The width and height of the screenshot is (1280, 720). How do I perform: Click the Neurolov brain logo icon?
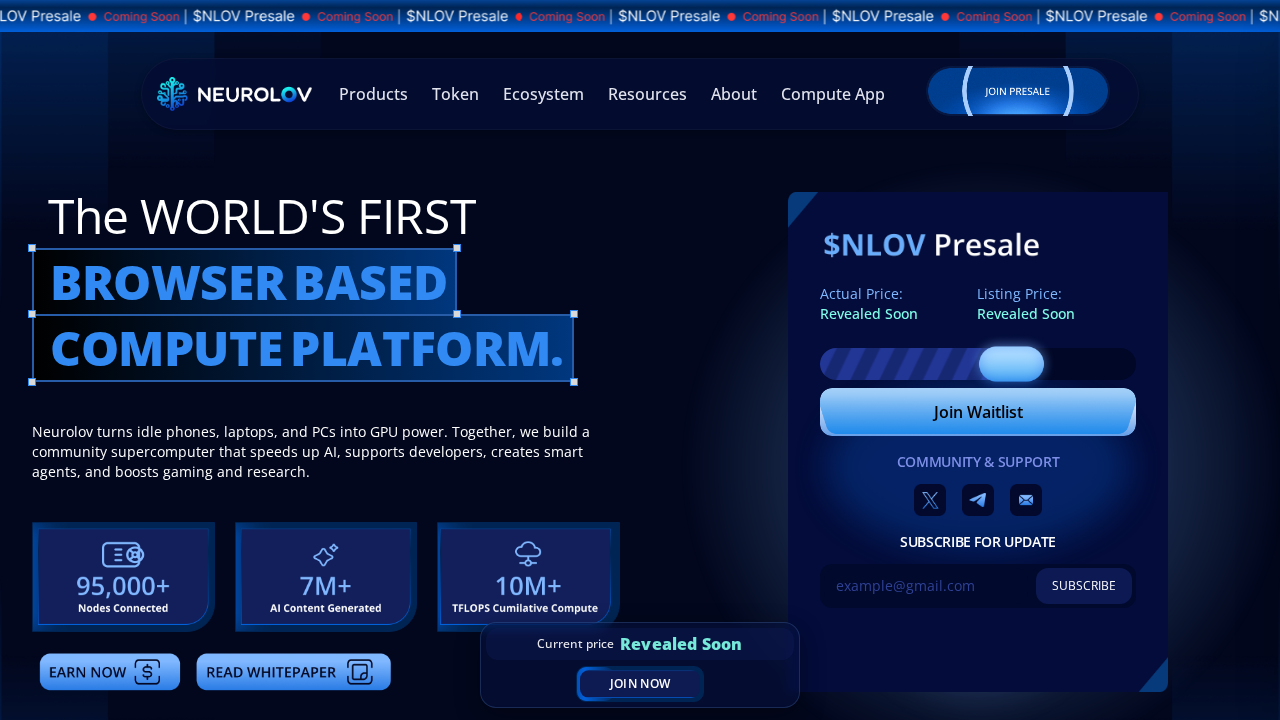coord(172,94)
